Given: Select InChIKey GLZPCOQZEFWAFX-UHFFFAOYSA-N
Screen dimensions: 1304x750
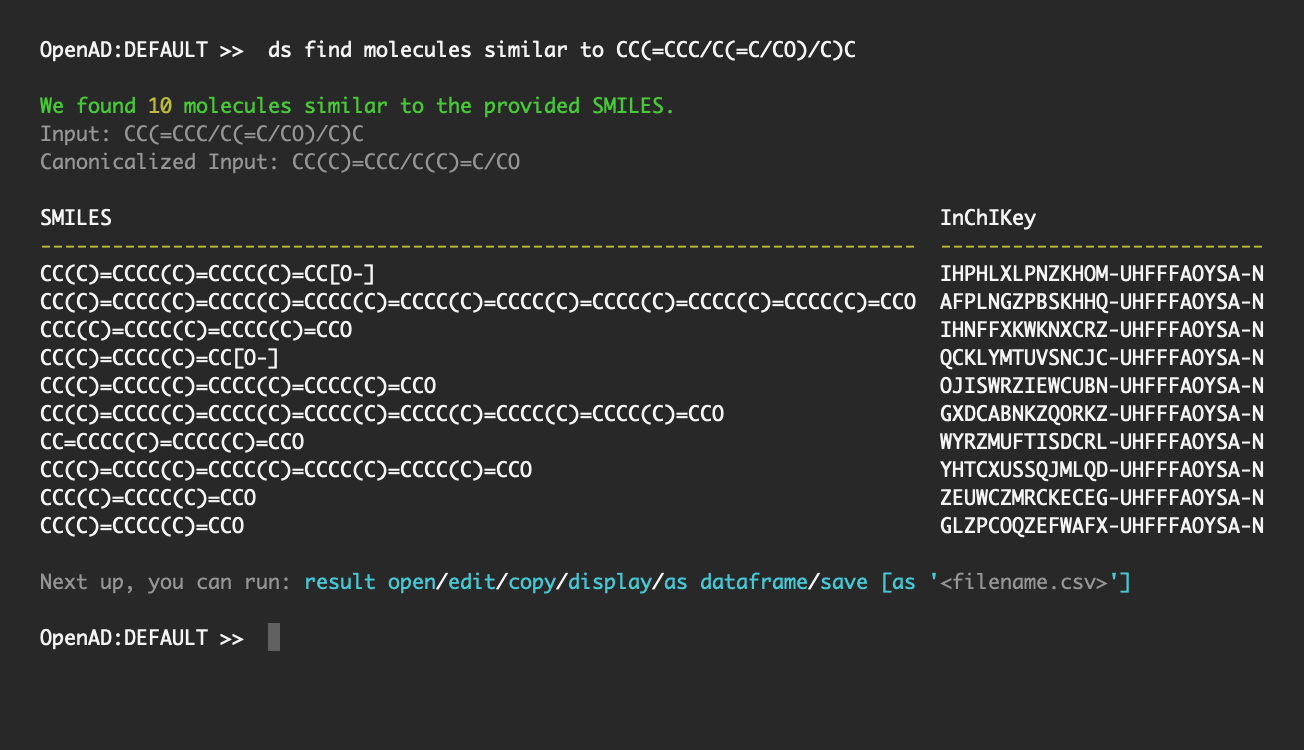Looking at the screenshot, I should tap(1102, 526).
